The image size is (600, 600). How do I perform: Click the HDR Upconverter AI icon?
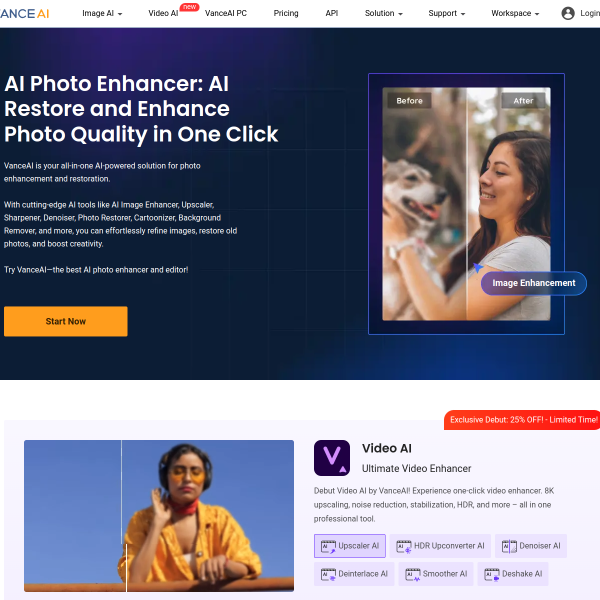pos(404,546)
